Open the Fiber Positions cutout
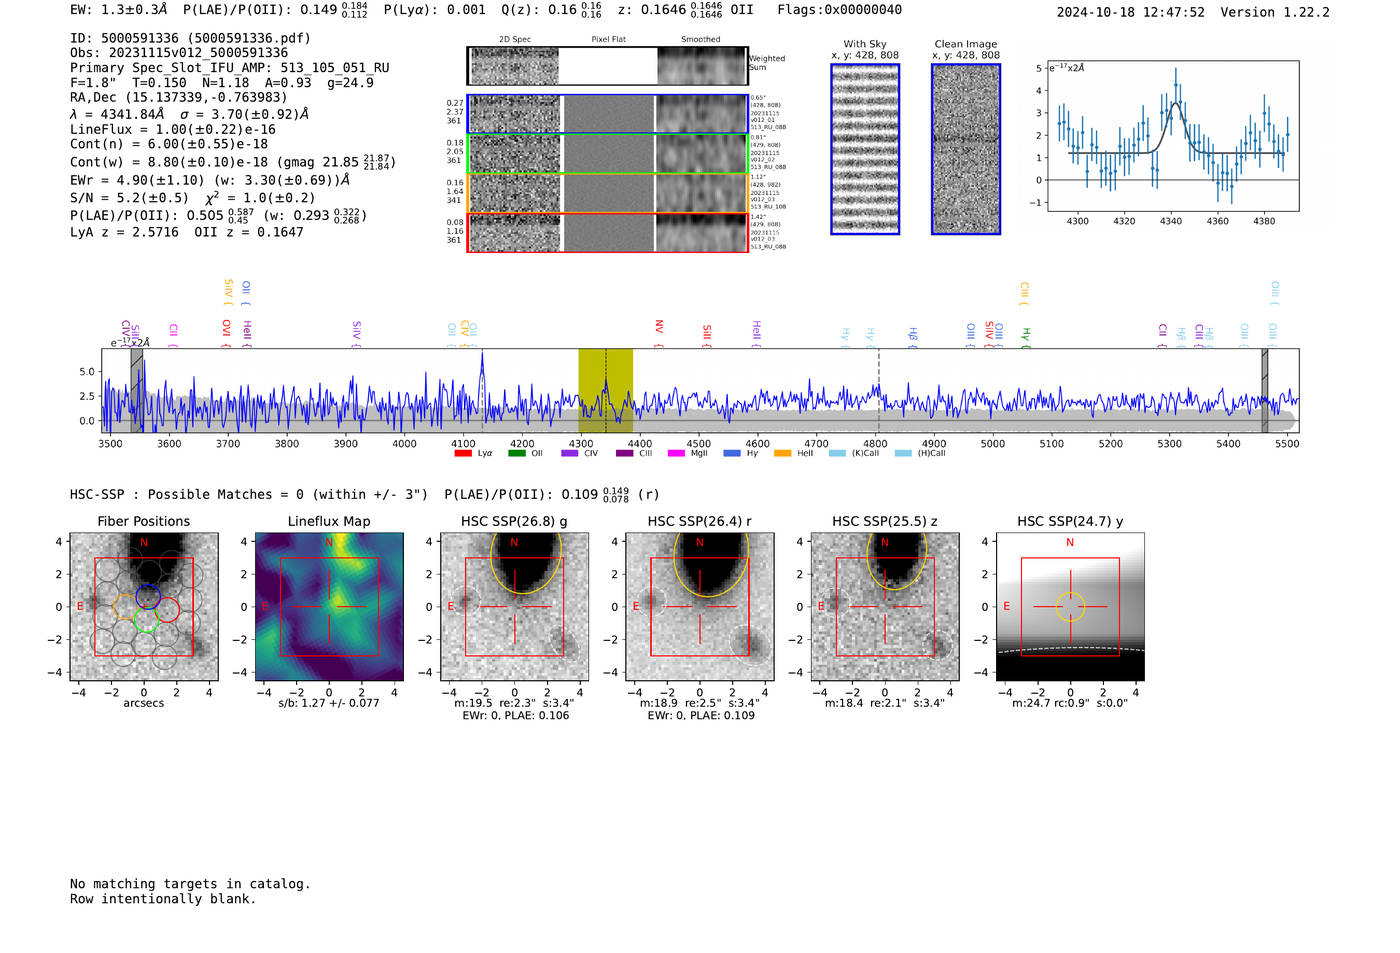Screen dimensions: 1400x953 click(144, 606)
